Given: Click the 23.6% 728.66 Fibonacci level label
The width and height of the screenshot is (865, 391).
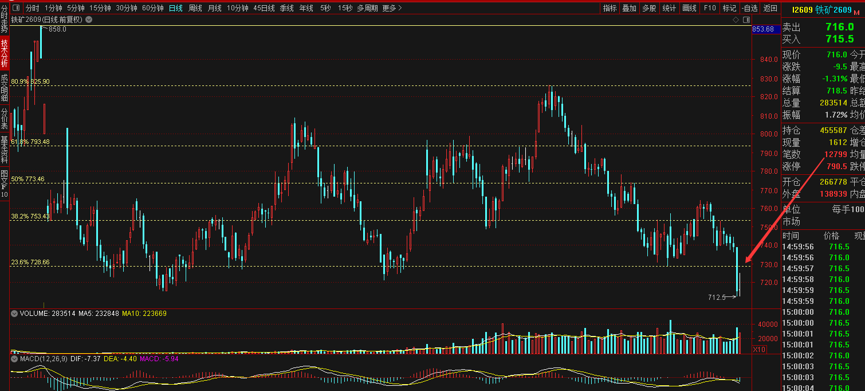Looking at the screenshot, I should click(x=30, y=263).
